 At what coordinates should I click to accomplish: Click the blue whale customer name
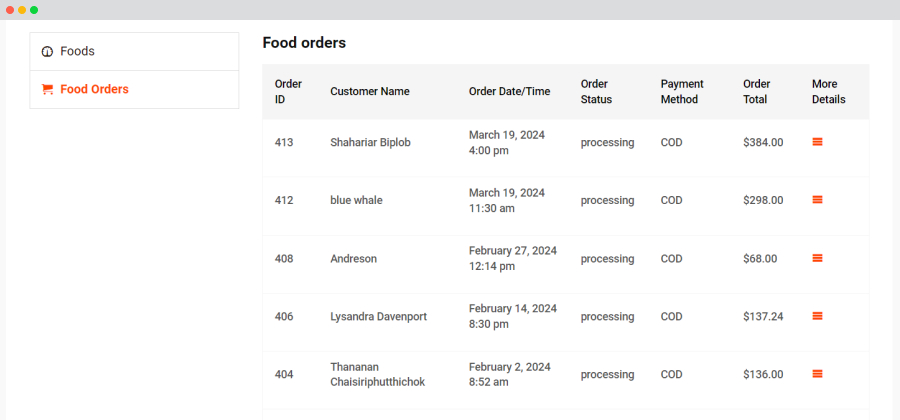pos(356,200)
